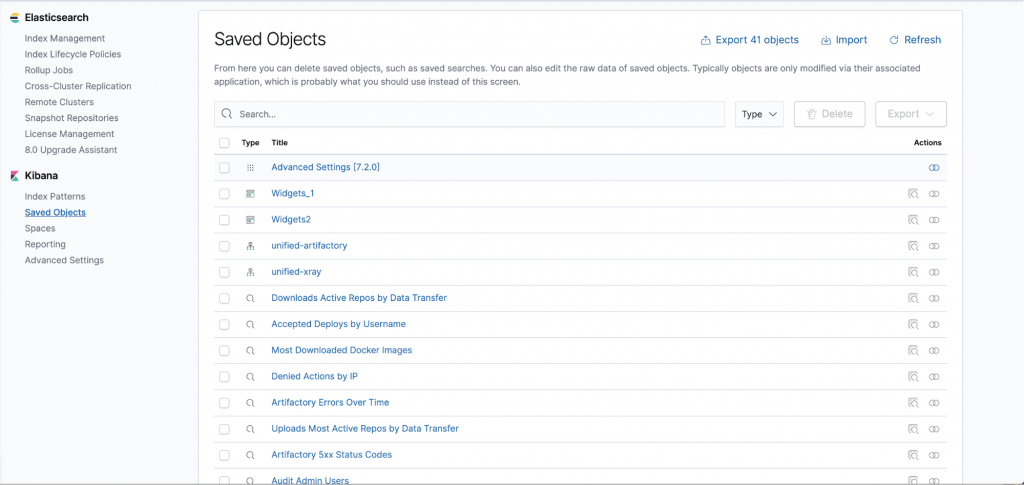Click Export 41 objects
This screenshot has height=485, width=1024.
pyautogui.click(x=749, y=40)
